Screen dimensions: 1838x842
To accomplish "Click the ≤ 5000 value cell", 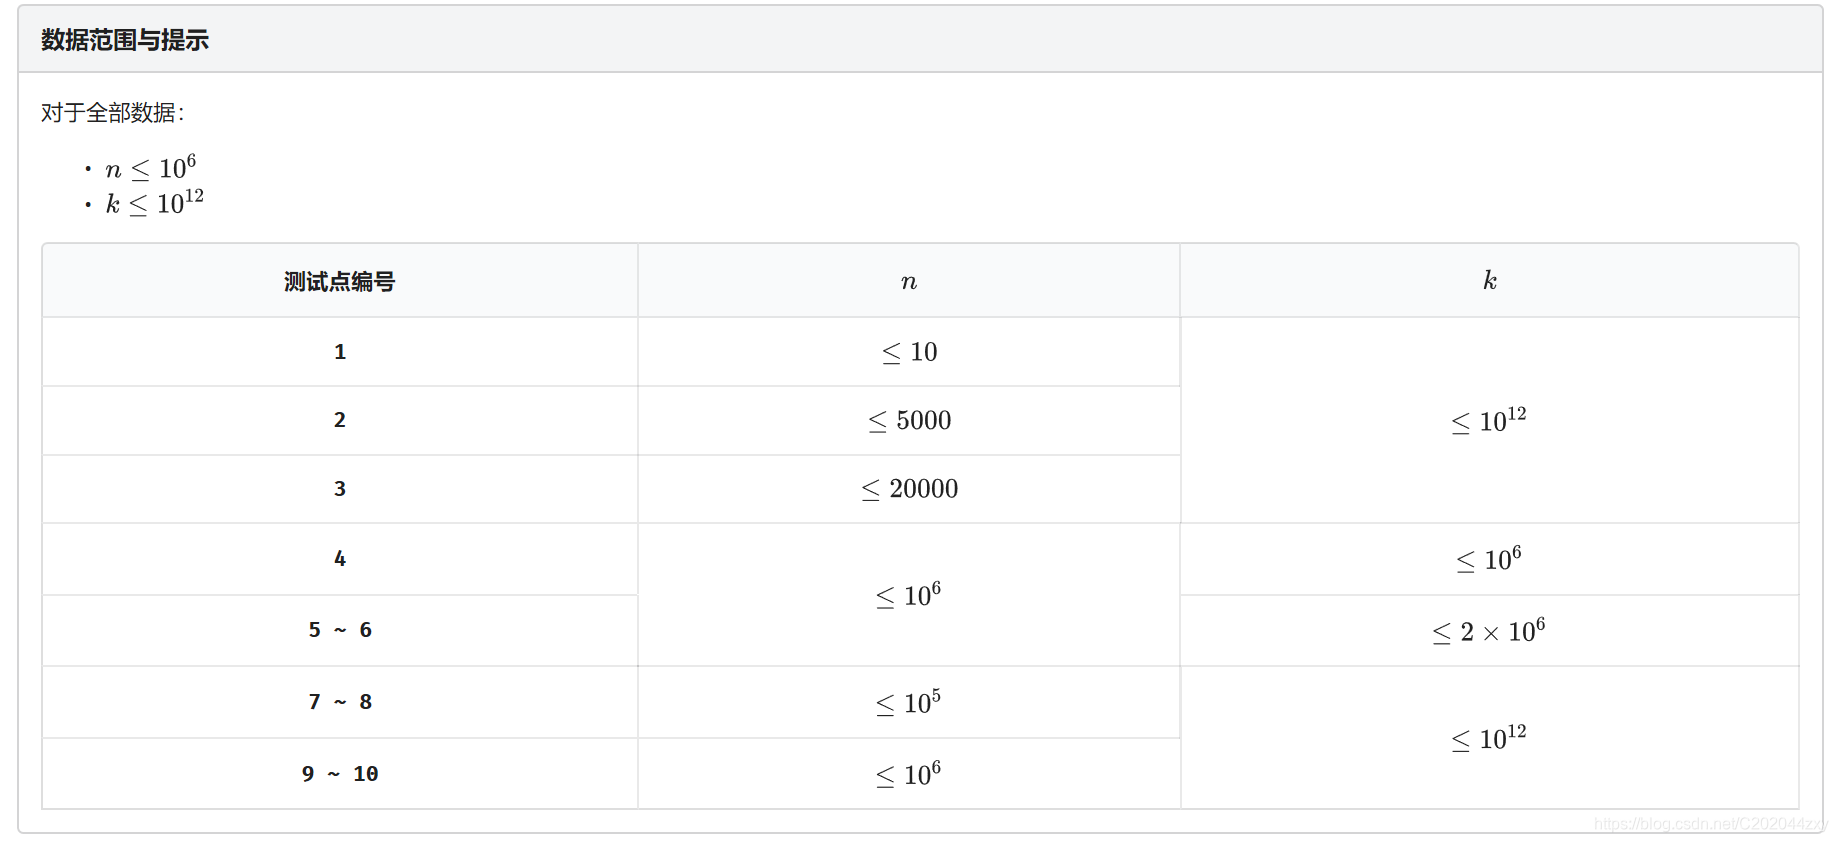I will coord(909,420).
